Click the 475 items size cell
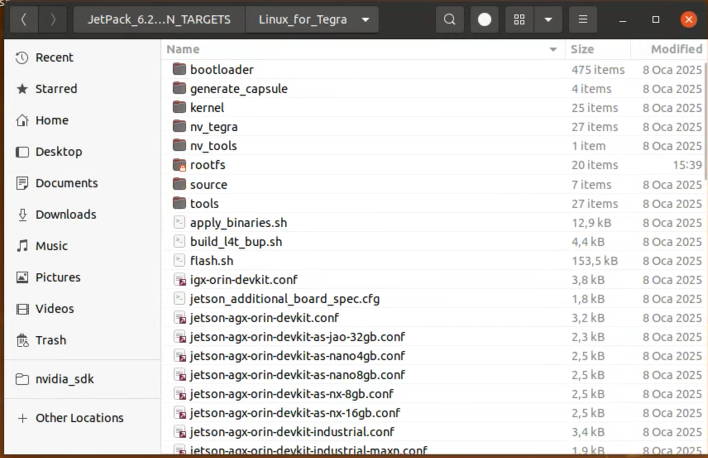Image resolution: width=708 pixels, height=458 pixels. coord(598,70)
